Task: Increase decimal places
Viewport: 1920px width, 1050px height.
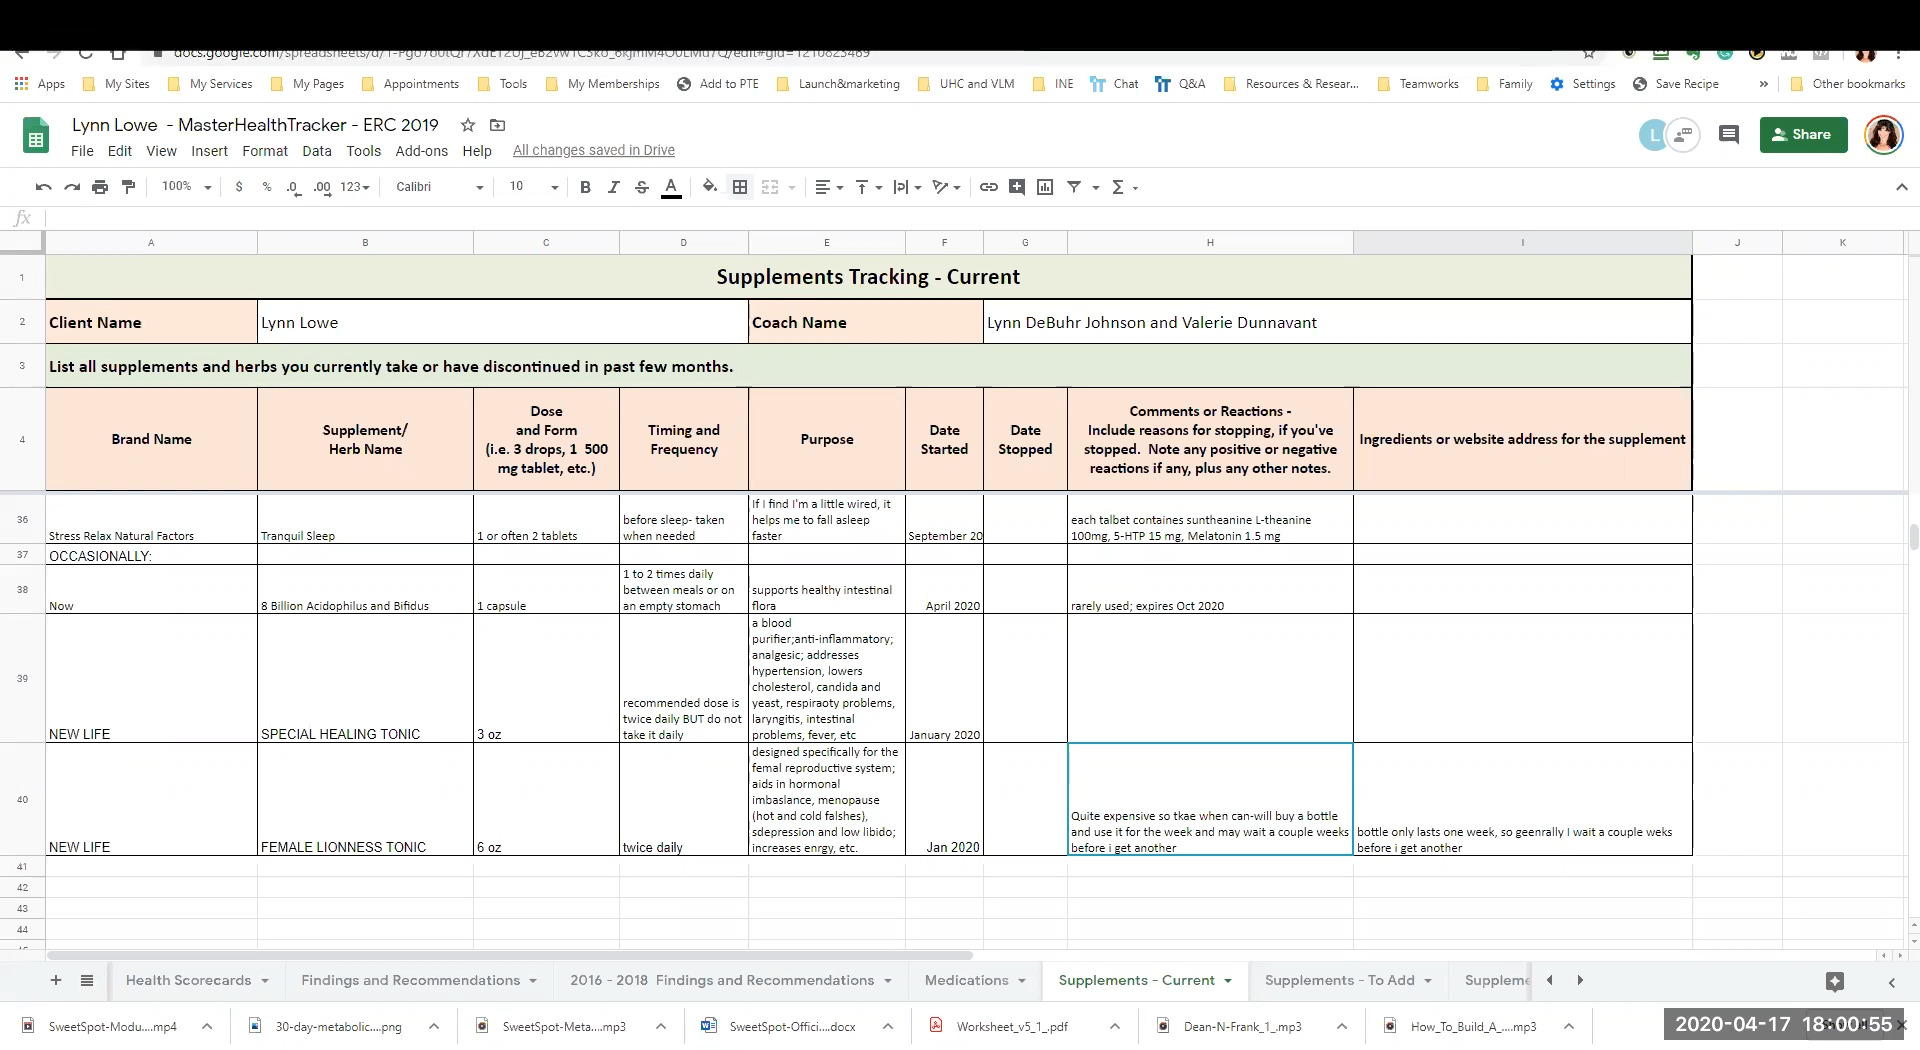Action: pos(322,187)
